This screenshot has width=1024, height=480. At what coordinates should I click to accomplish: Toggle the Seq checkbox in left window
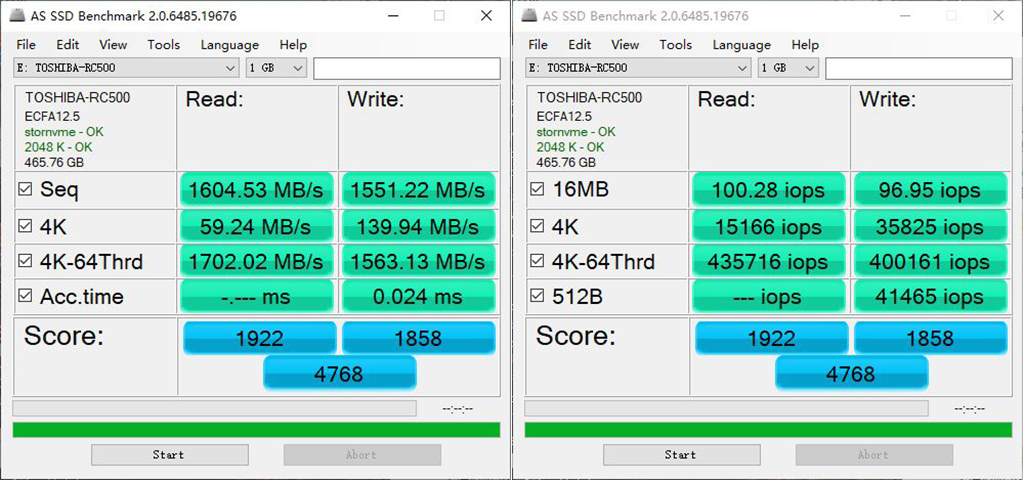pos(25,190)
